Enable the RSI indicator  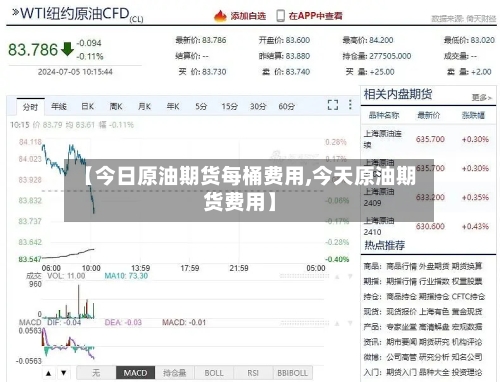[253, 373]
